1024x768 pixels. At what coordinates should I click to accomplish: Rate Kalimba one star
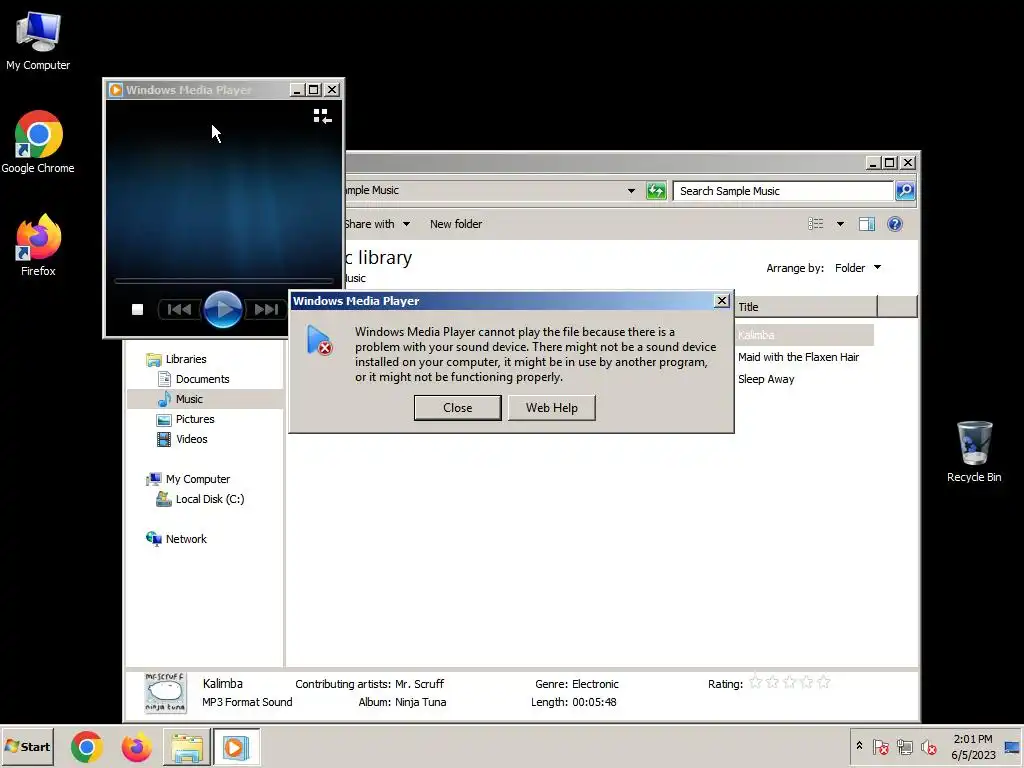coord(756,682)
